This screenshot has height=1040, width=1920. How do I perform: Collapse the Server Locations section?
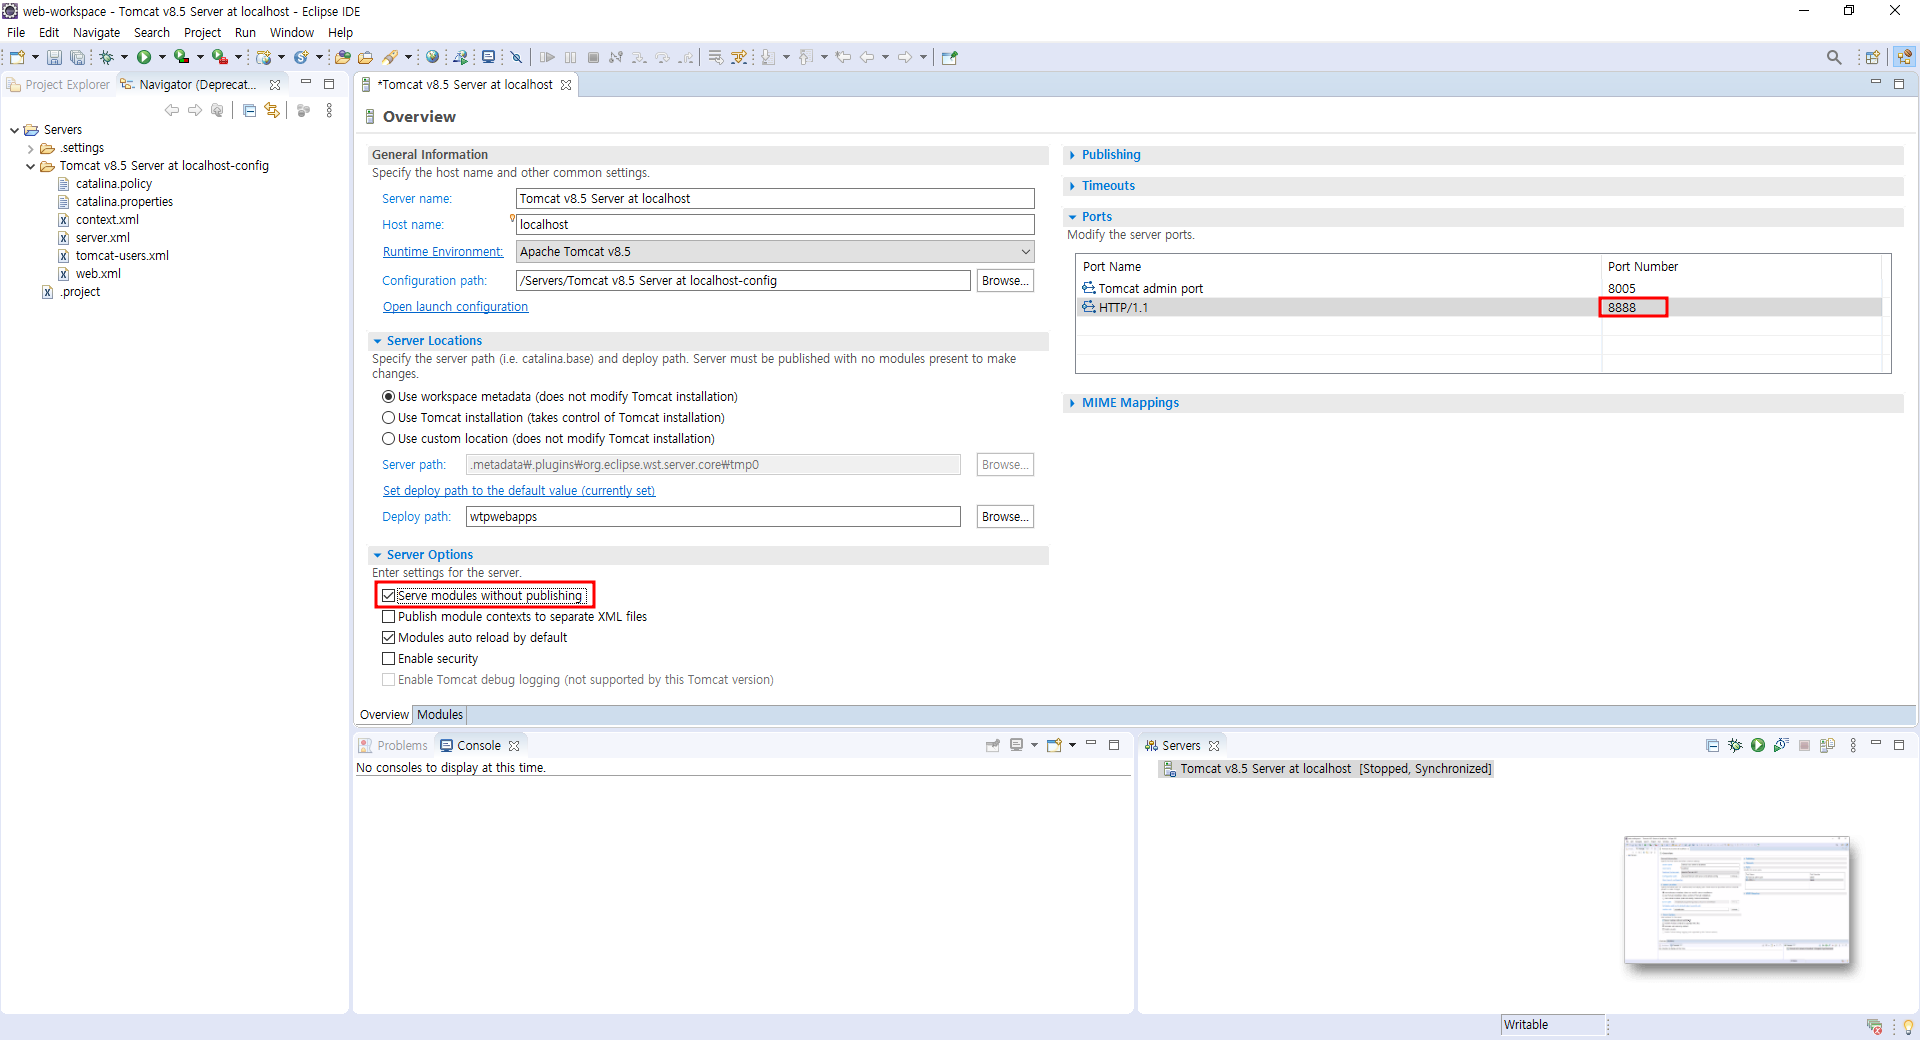[377, 341]
